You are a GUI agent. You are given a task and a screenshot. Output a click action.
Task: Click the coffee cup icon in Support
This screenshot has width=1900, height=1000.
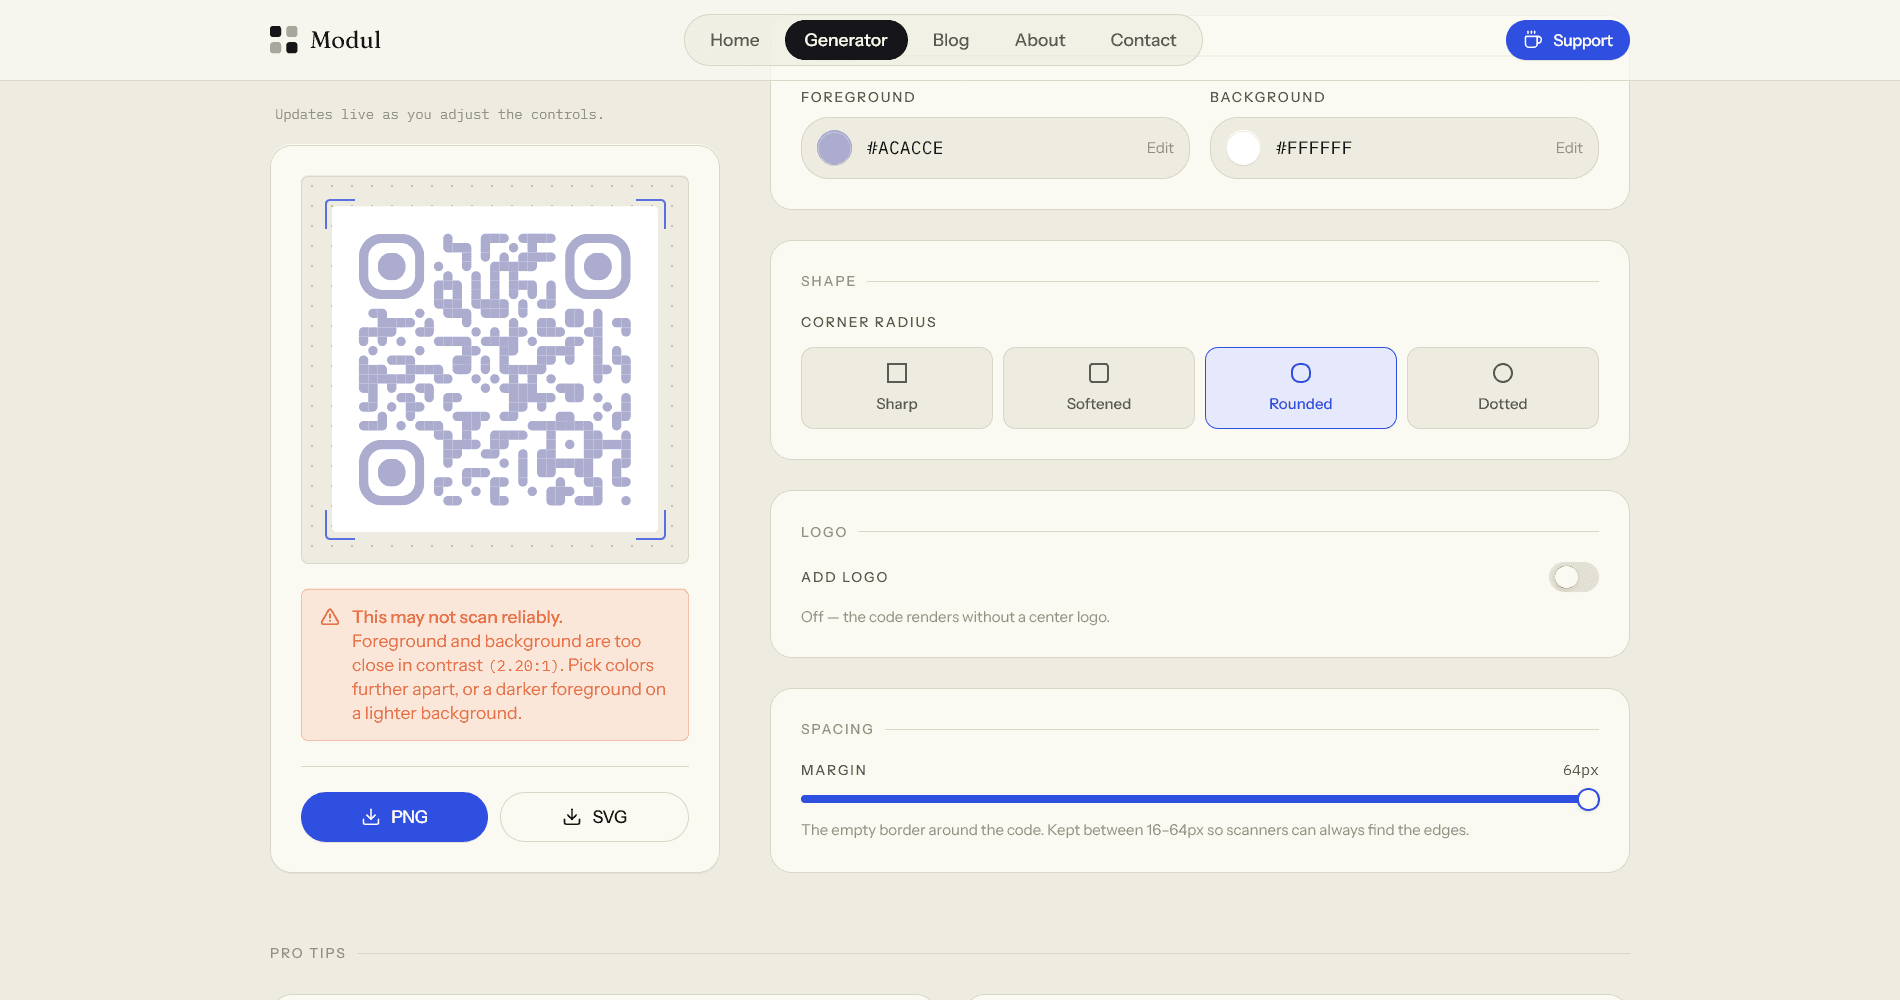click(x=1533, y=40)
